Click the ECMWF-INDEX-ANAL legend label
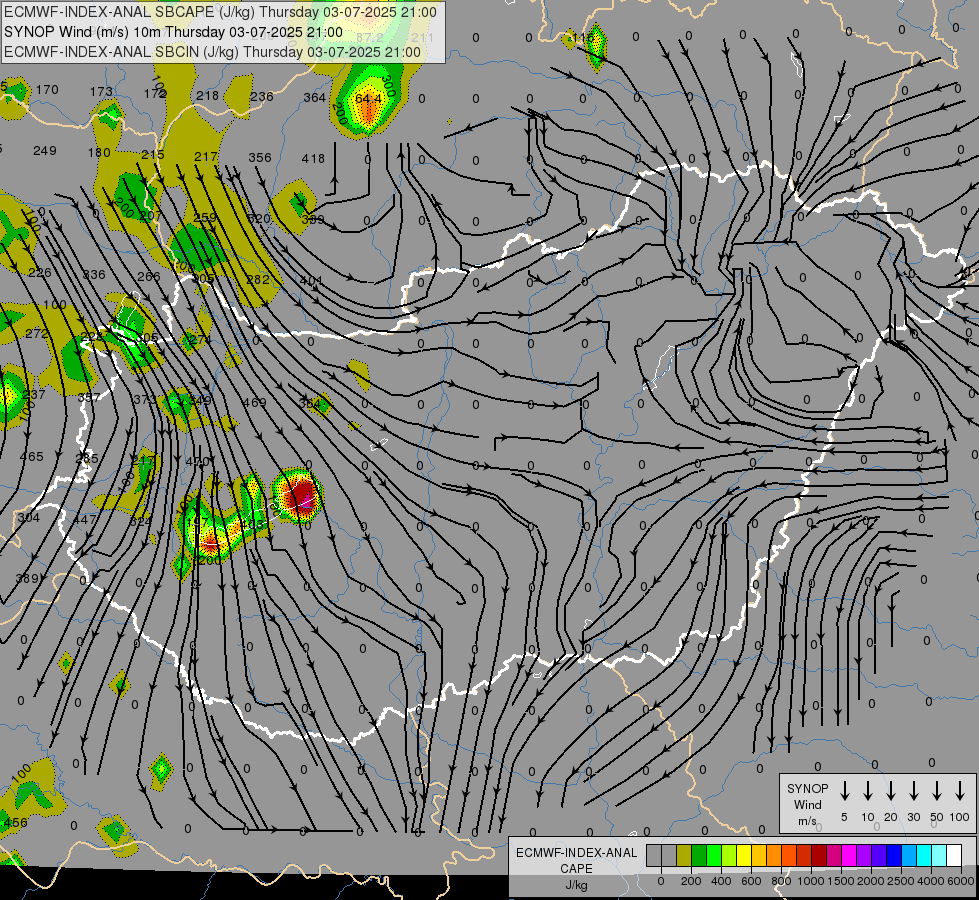Viewport: 979px width, 900px height. (576, 853)
